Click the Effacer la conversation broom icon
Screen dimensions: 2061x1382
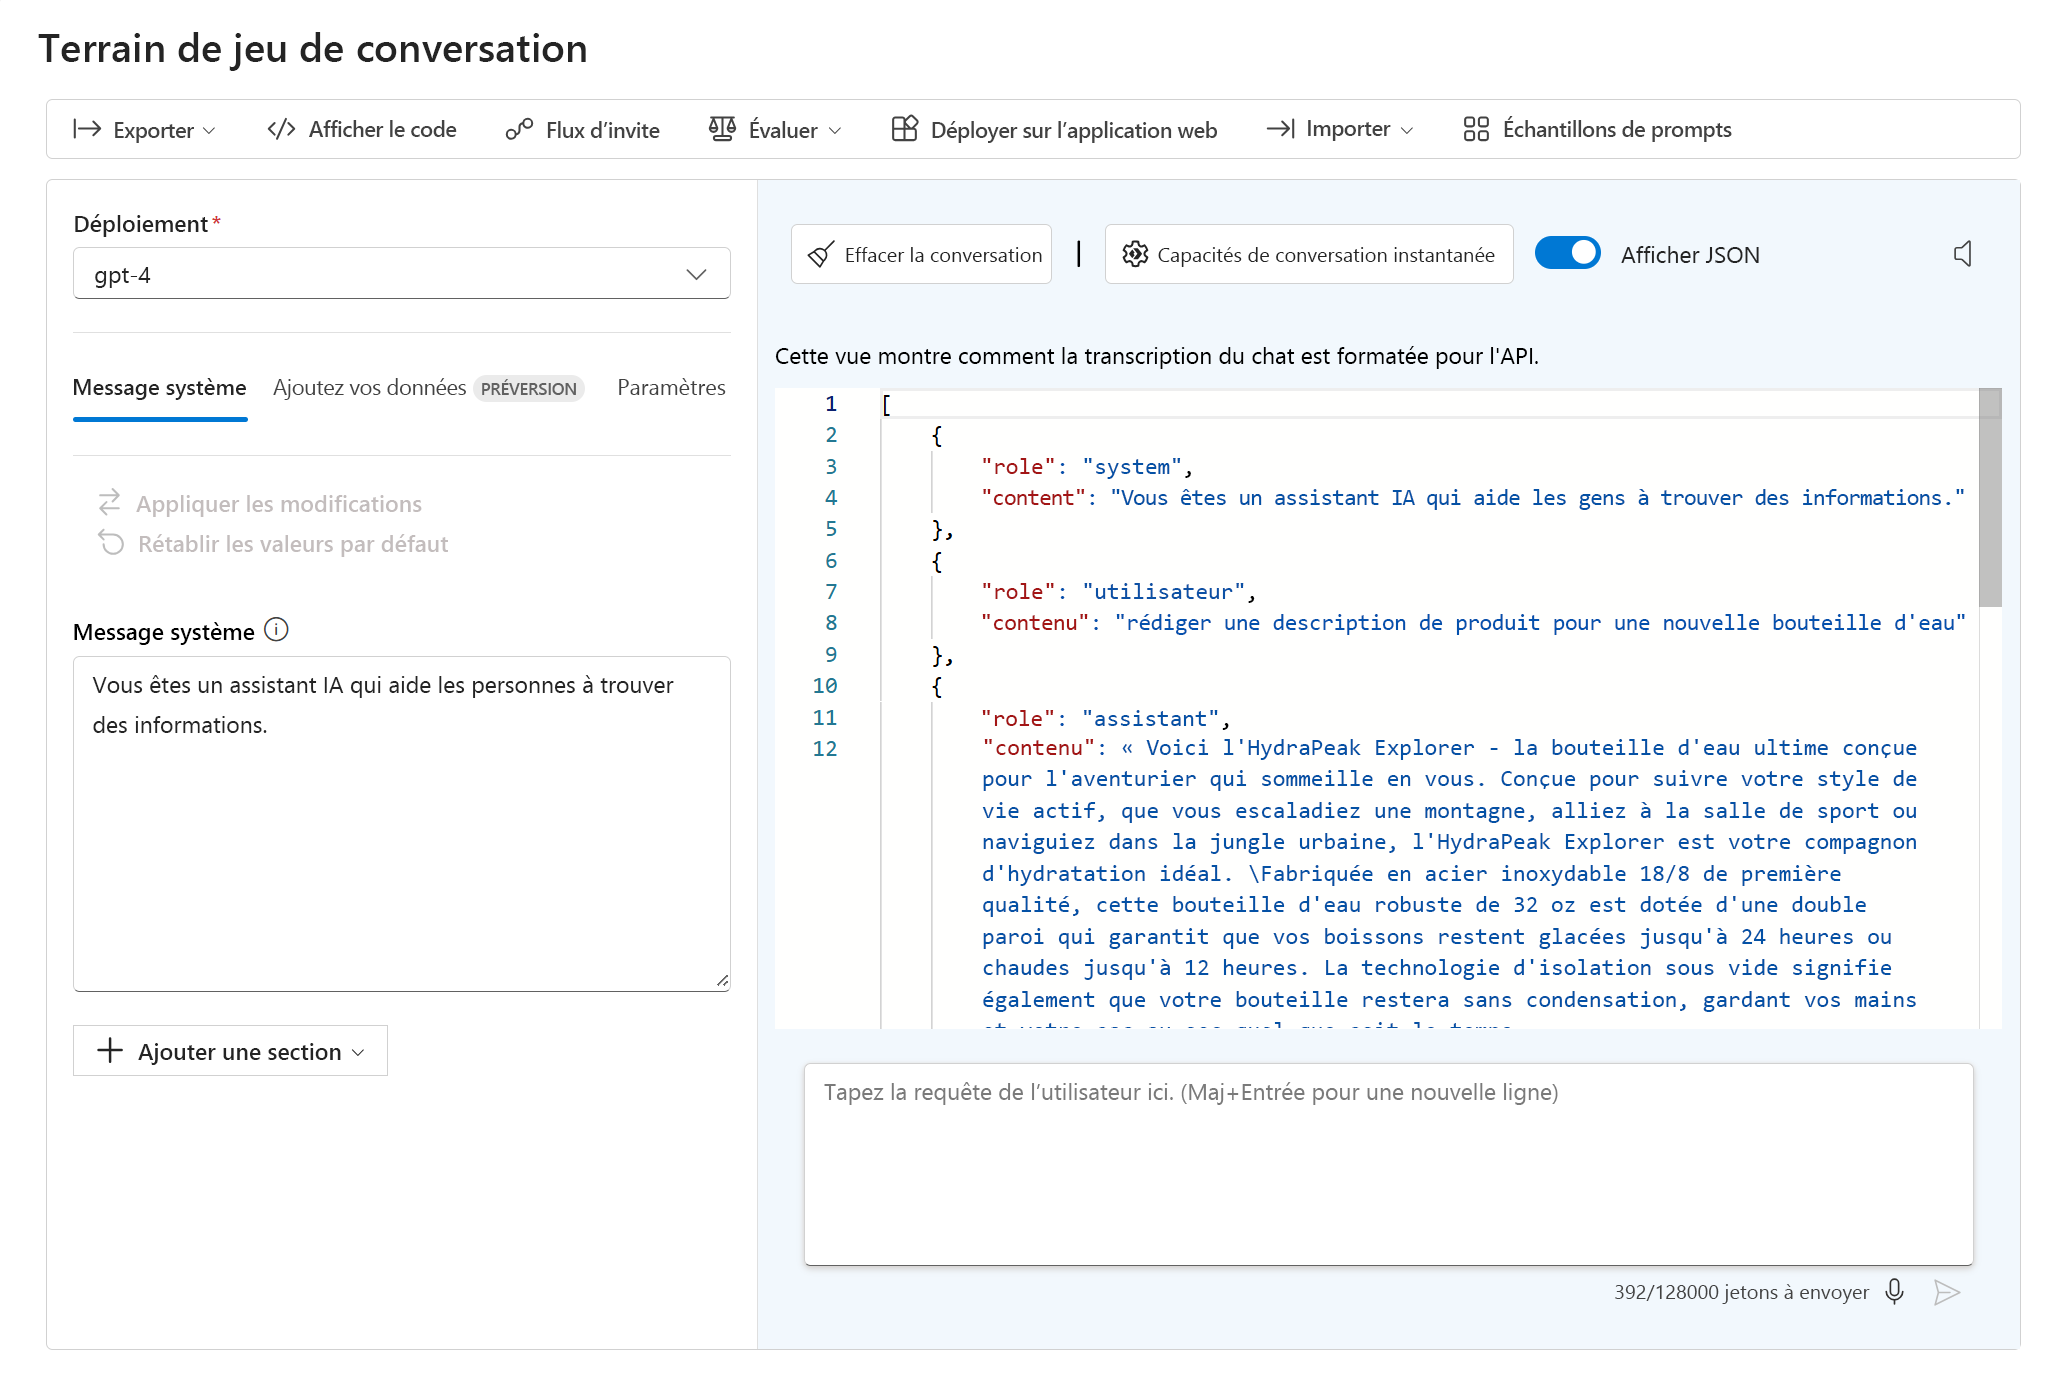tap(821, 254)
